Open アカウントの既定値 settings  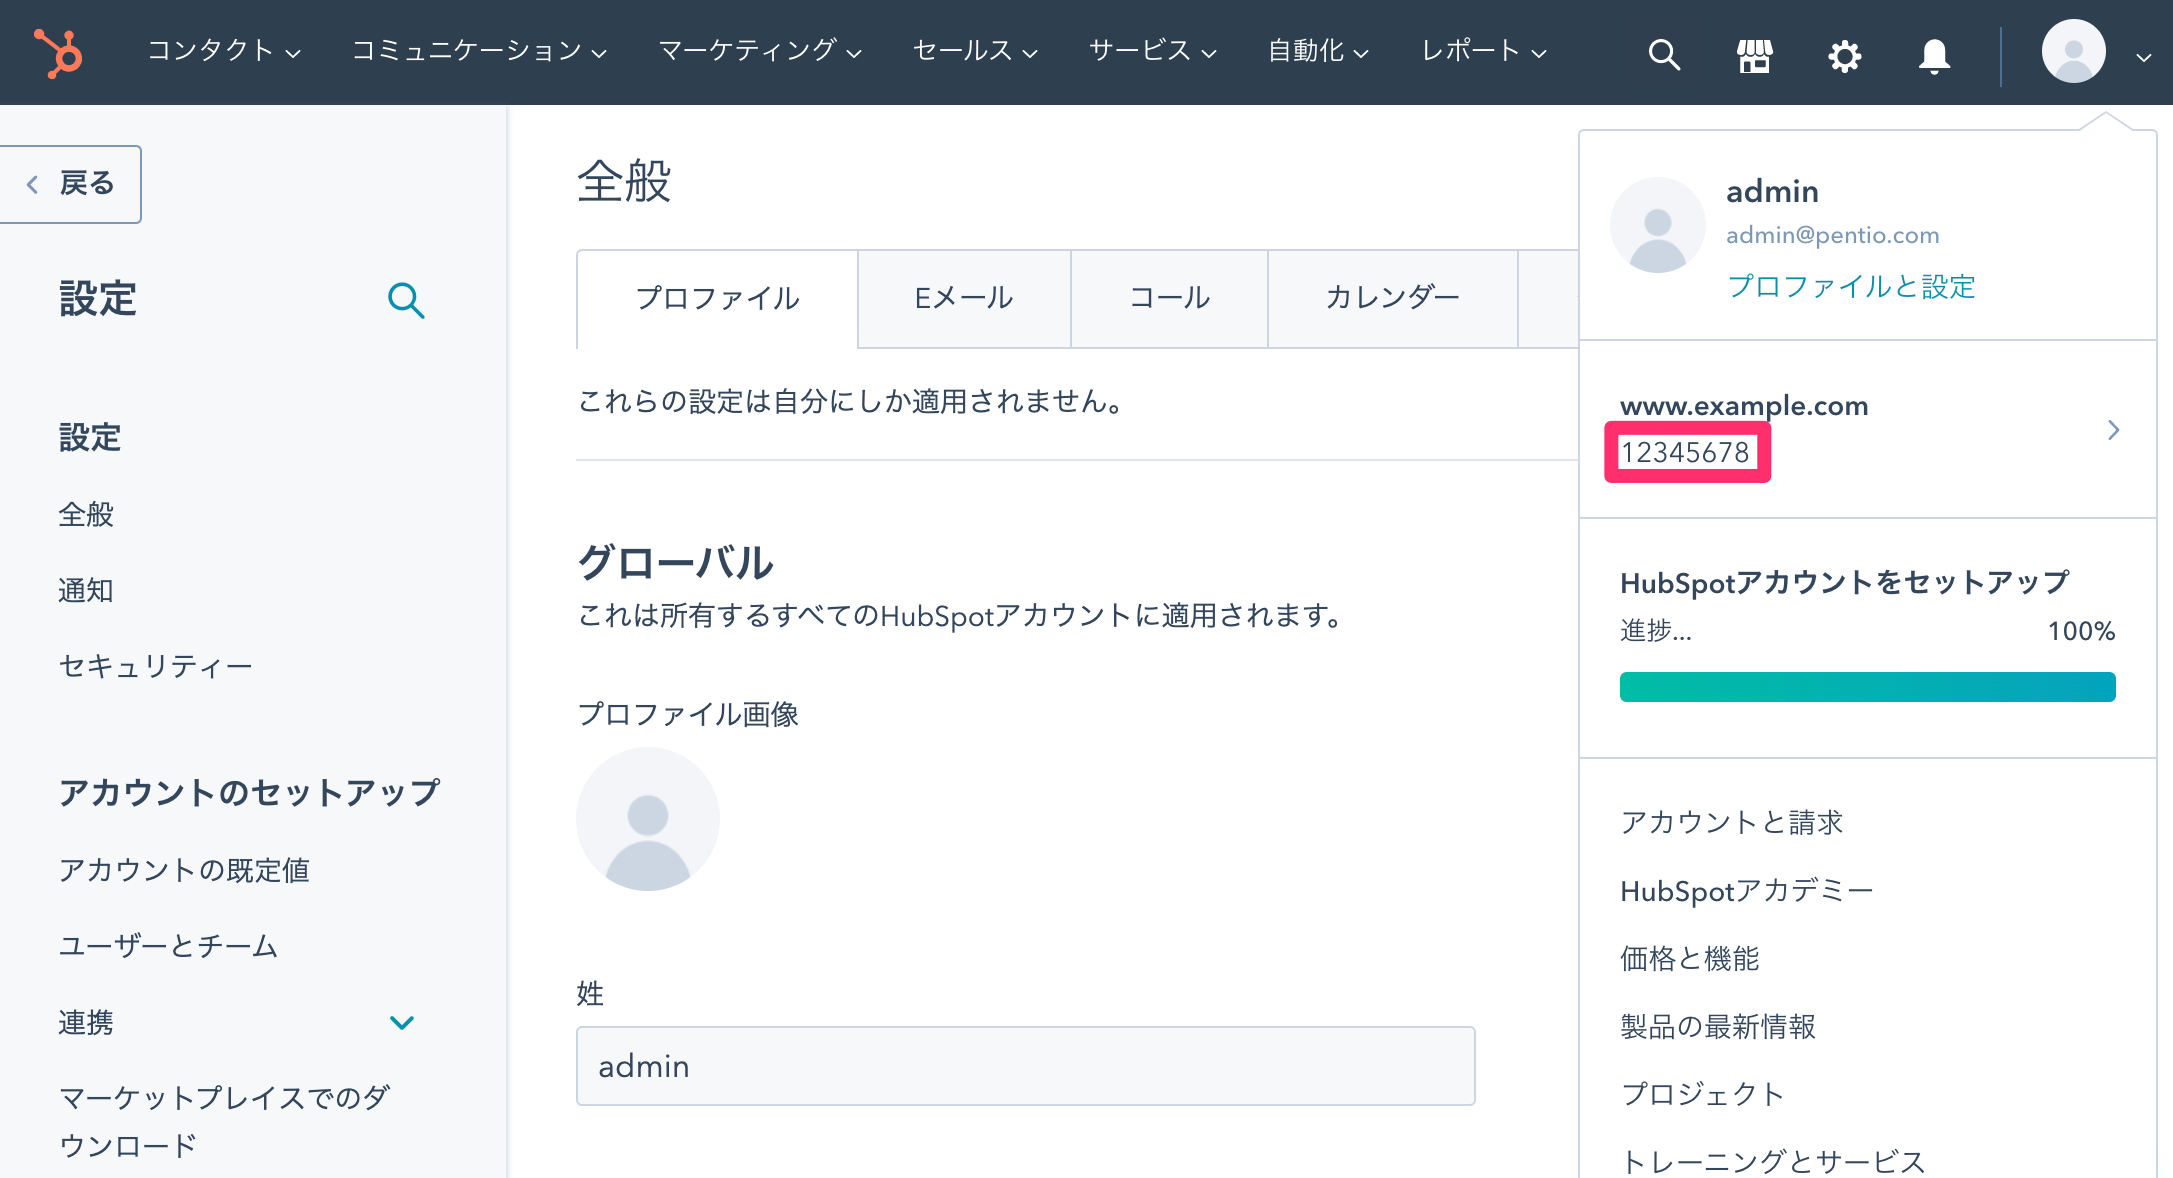coord(184,870)
